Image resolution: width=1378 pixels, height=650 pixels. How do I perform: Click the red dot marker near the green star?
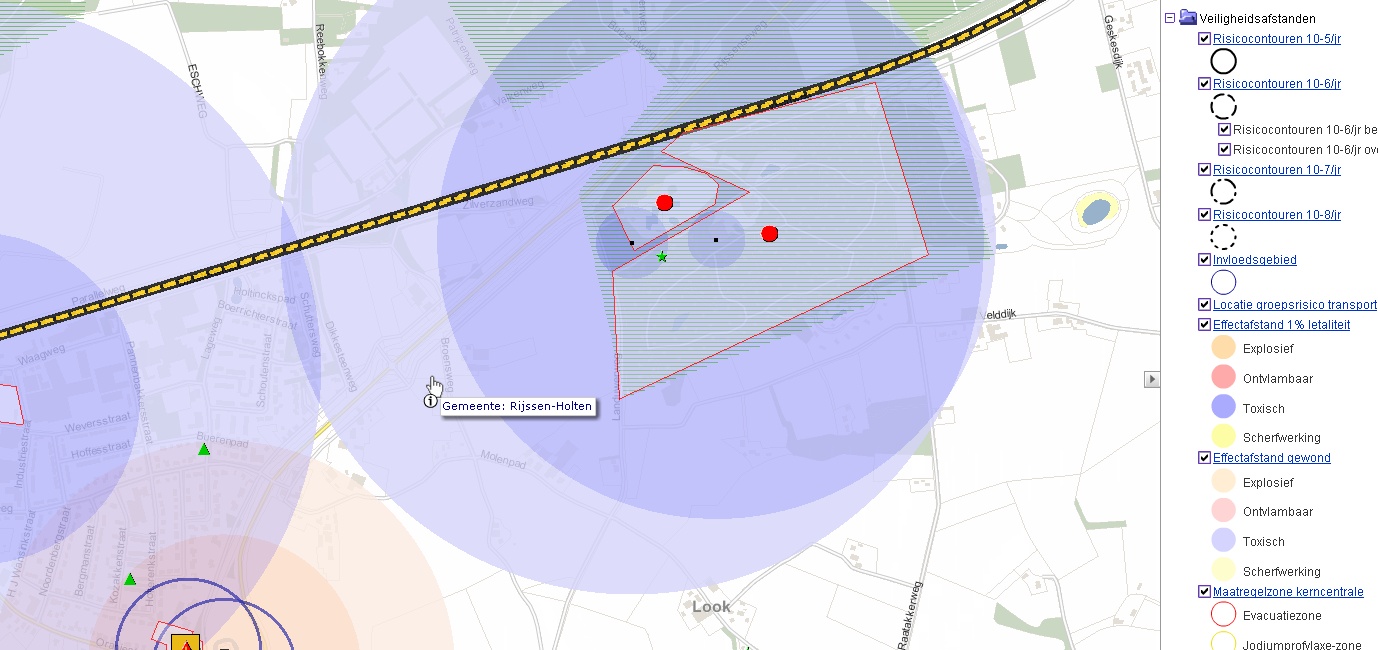[665, 203]
